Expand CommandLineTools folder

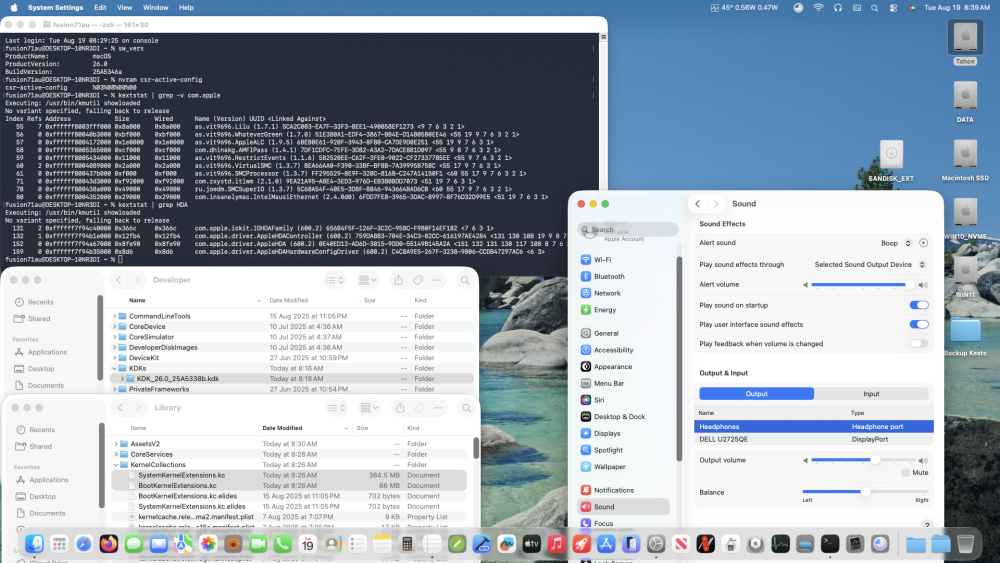(115, 316)
